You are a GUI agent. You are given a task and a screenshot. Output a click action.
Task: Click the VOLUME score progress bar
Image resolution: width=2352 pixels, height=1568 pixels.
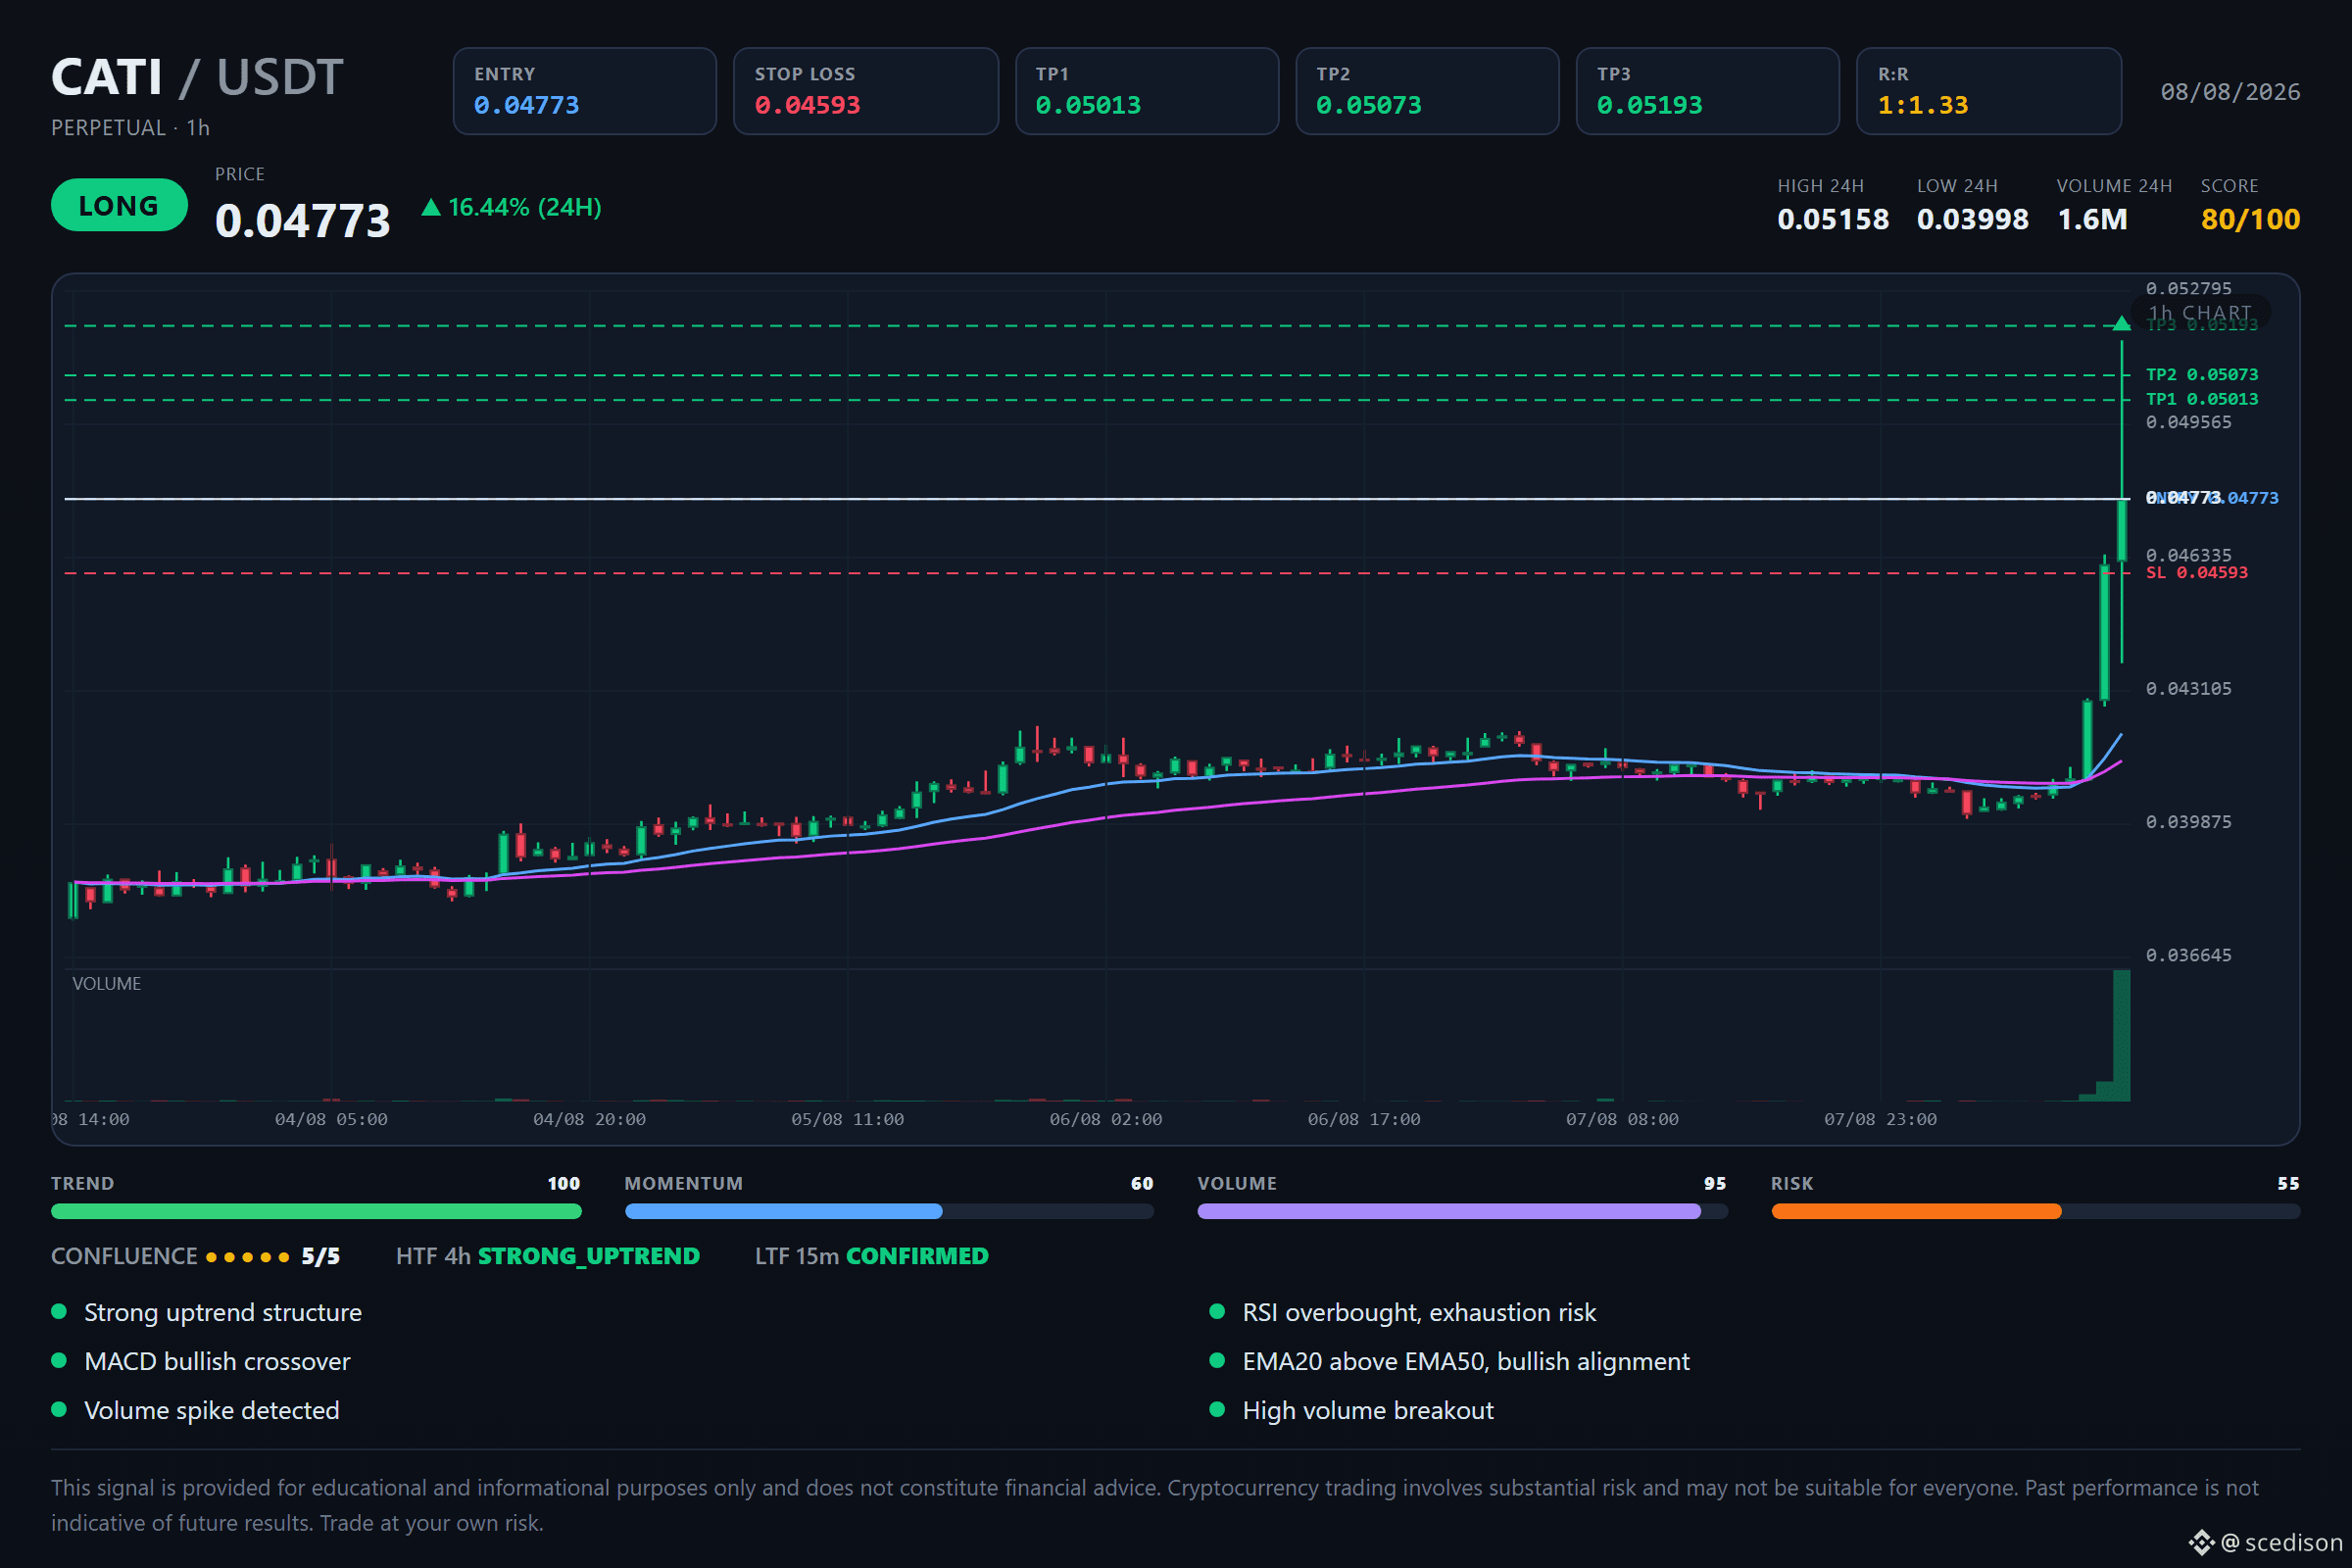pos(1462,1211)
